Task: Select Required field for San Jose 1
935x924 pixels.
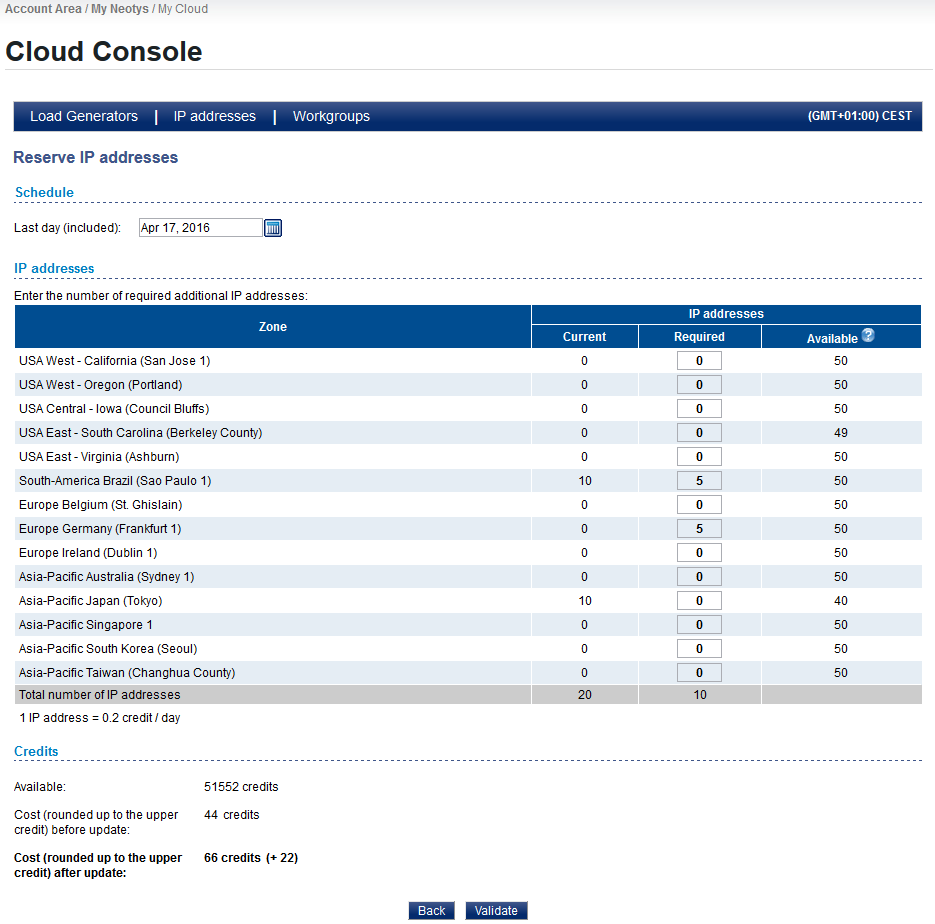Action: [x=699, y=361]
